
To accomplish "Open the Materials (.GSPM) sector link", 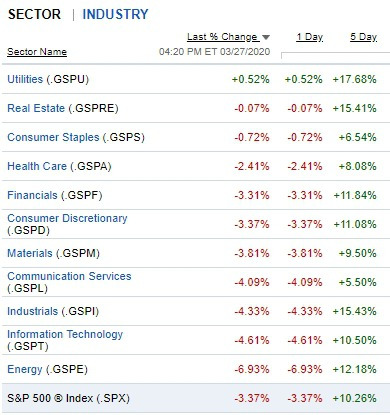I will [53, 253].
